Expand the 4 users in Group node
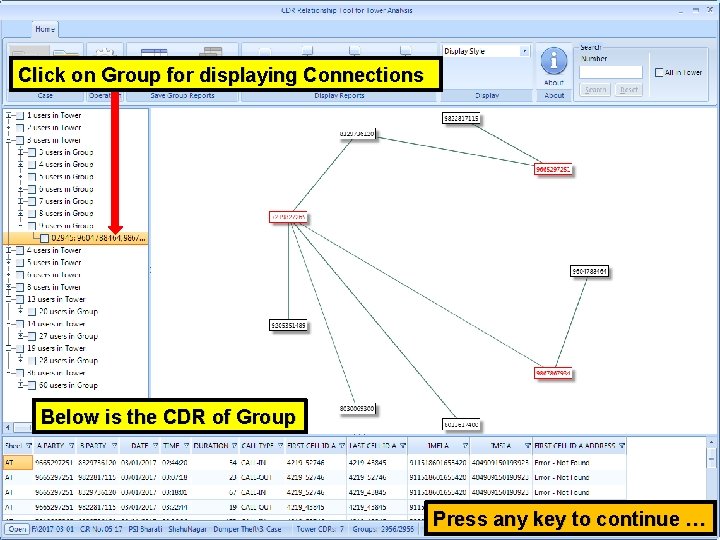Image resolution: width=720 pixels, height=540 pixels. coord(20,164)
